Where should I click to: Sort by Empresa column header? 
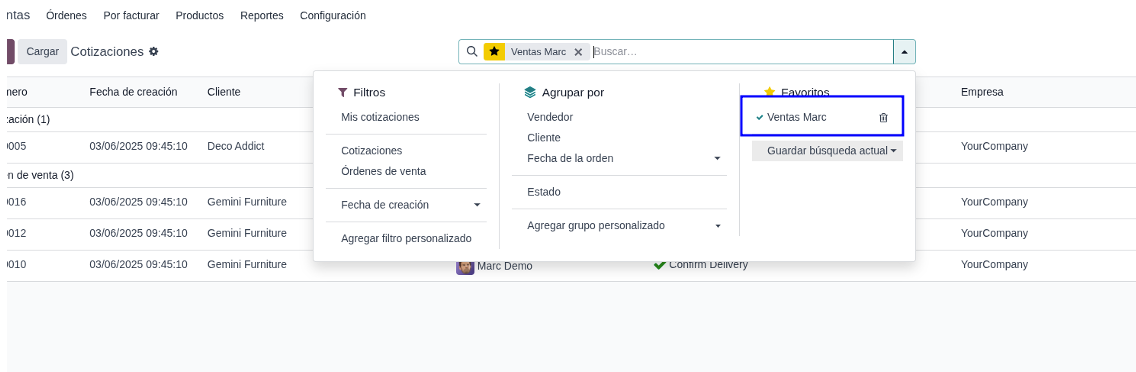coord(982,92)
